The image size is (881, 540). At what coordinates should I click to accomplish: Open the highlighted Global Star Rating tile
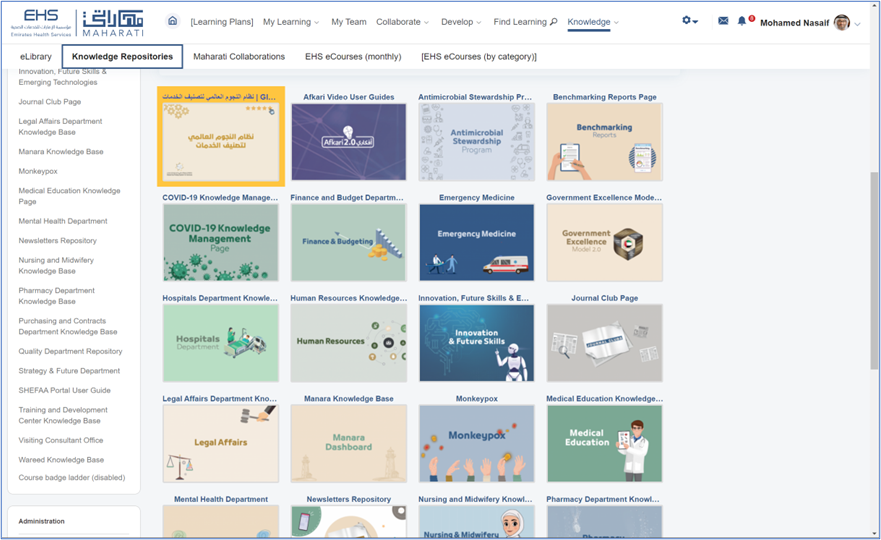coord(221,137)
